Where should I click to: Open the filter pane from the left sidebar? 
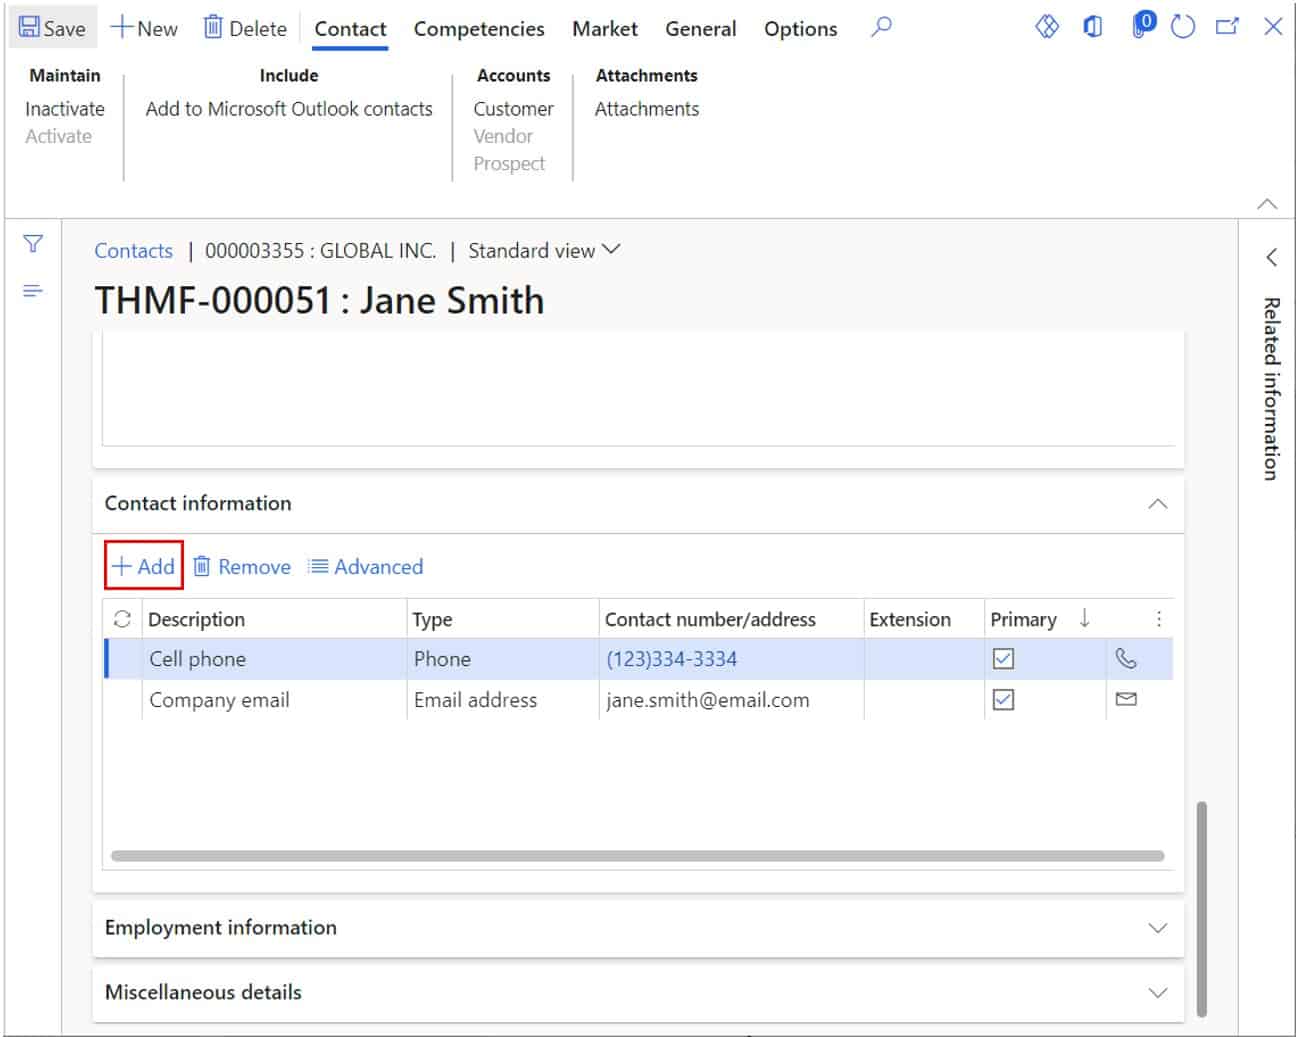(33, 242)
